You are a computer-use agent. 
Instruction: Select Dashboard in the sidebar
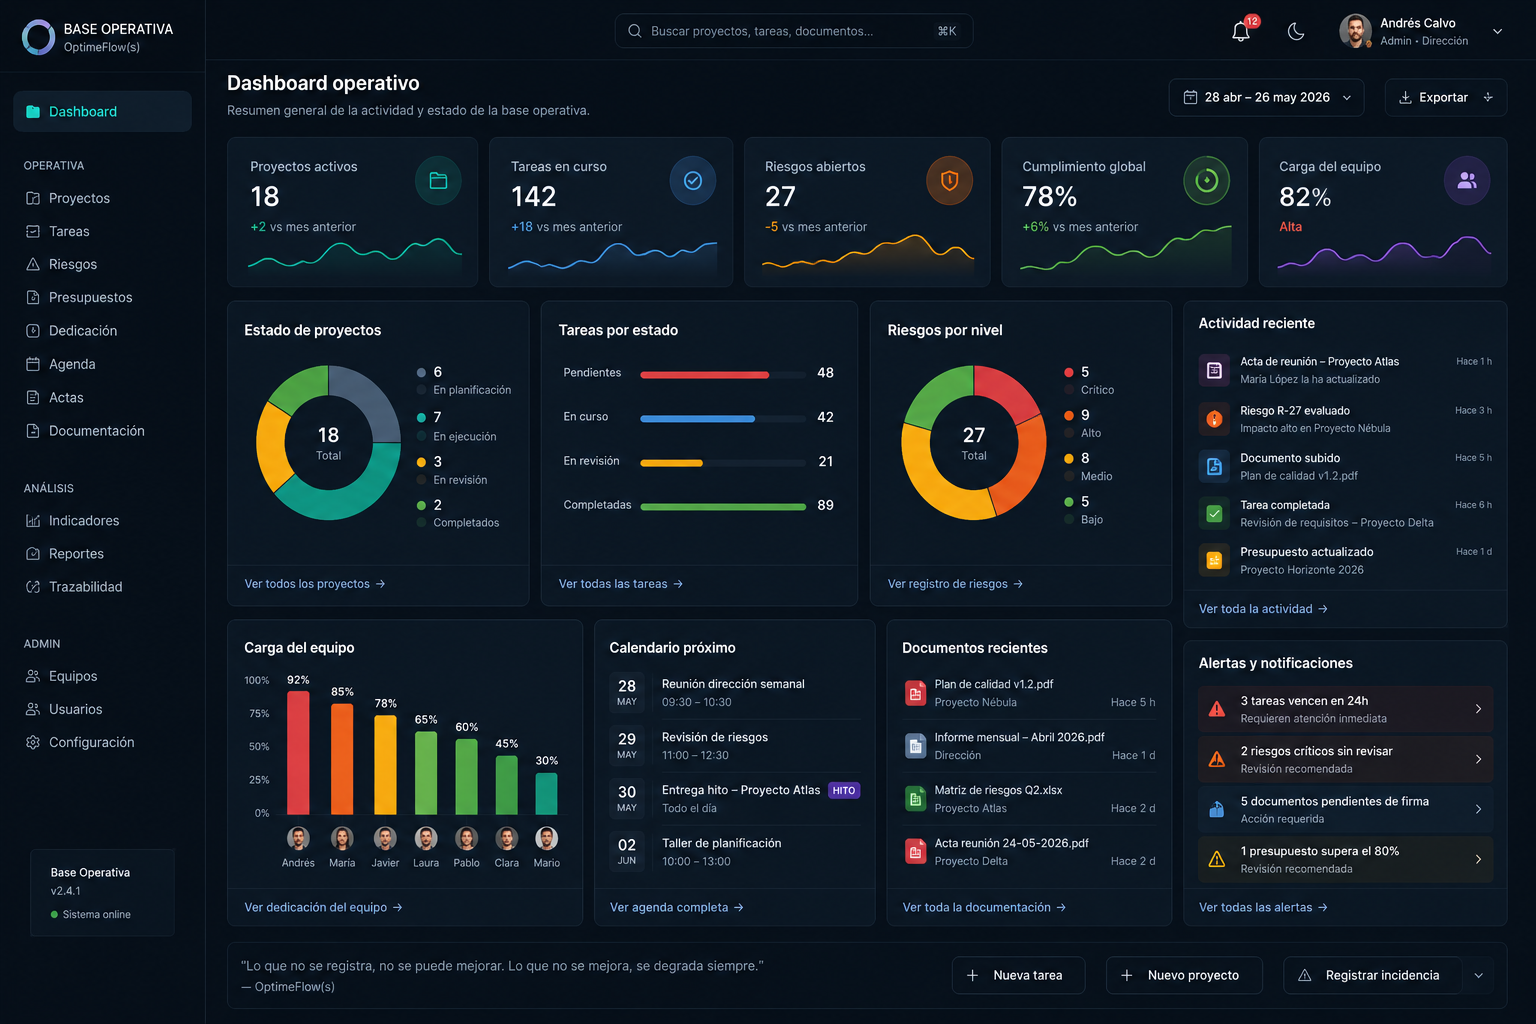[102, 111]
